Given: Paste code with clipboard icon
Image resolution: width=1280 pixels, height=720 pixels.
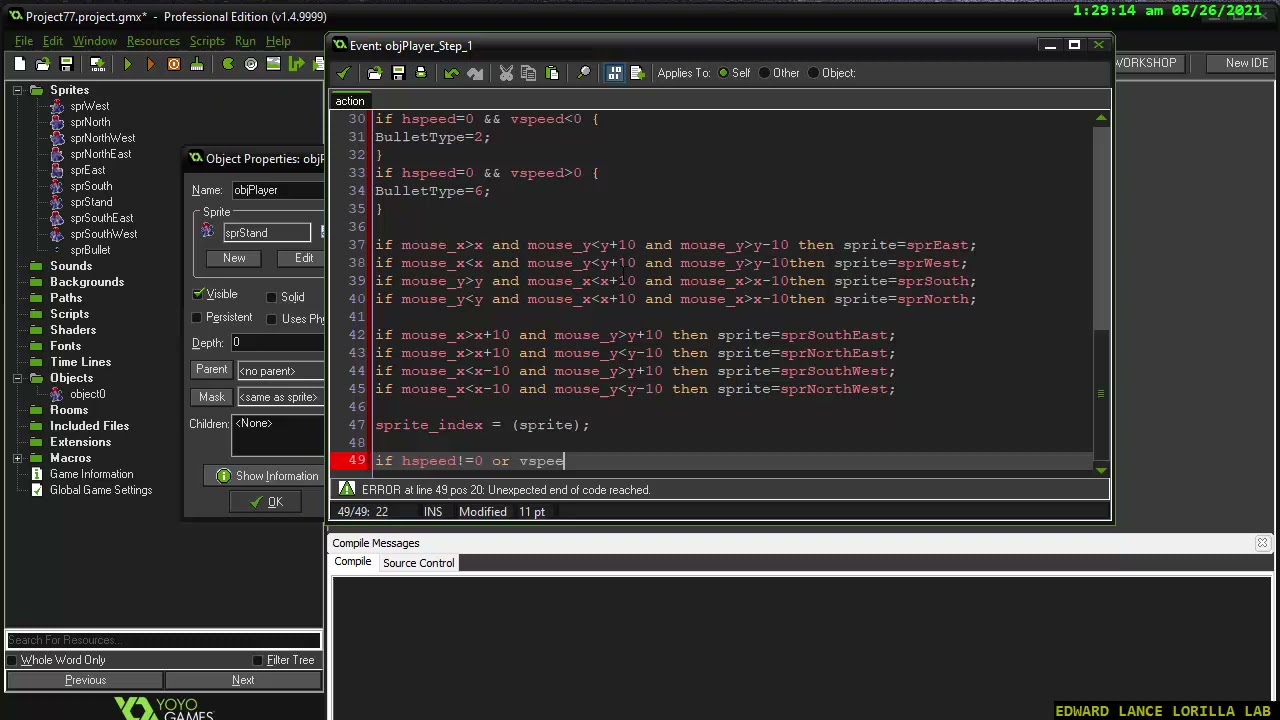Looking at the screenshot, I should pos(552,73).
